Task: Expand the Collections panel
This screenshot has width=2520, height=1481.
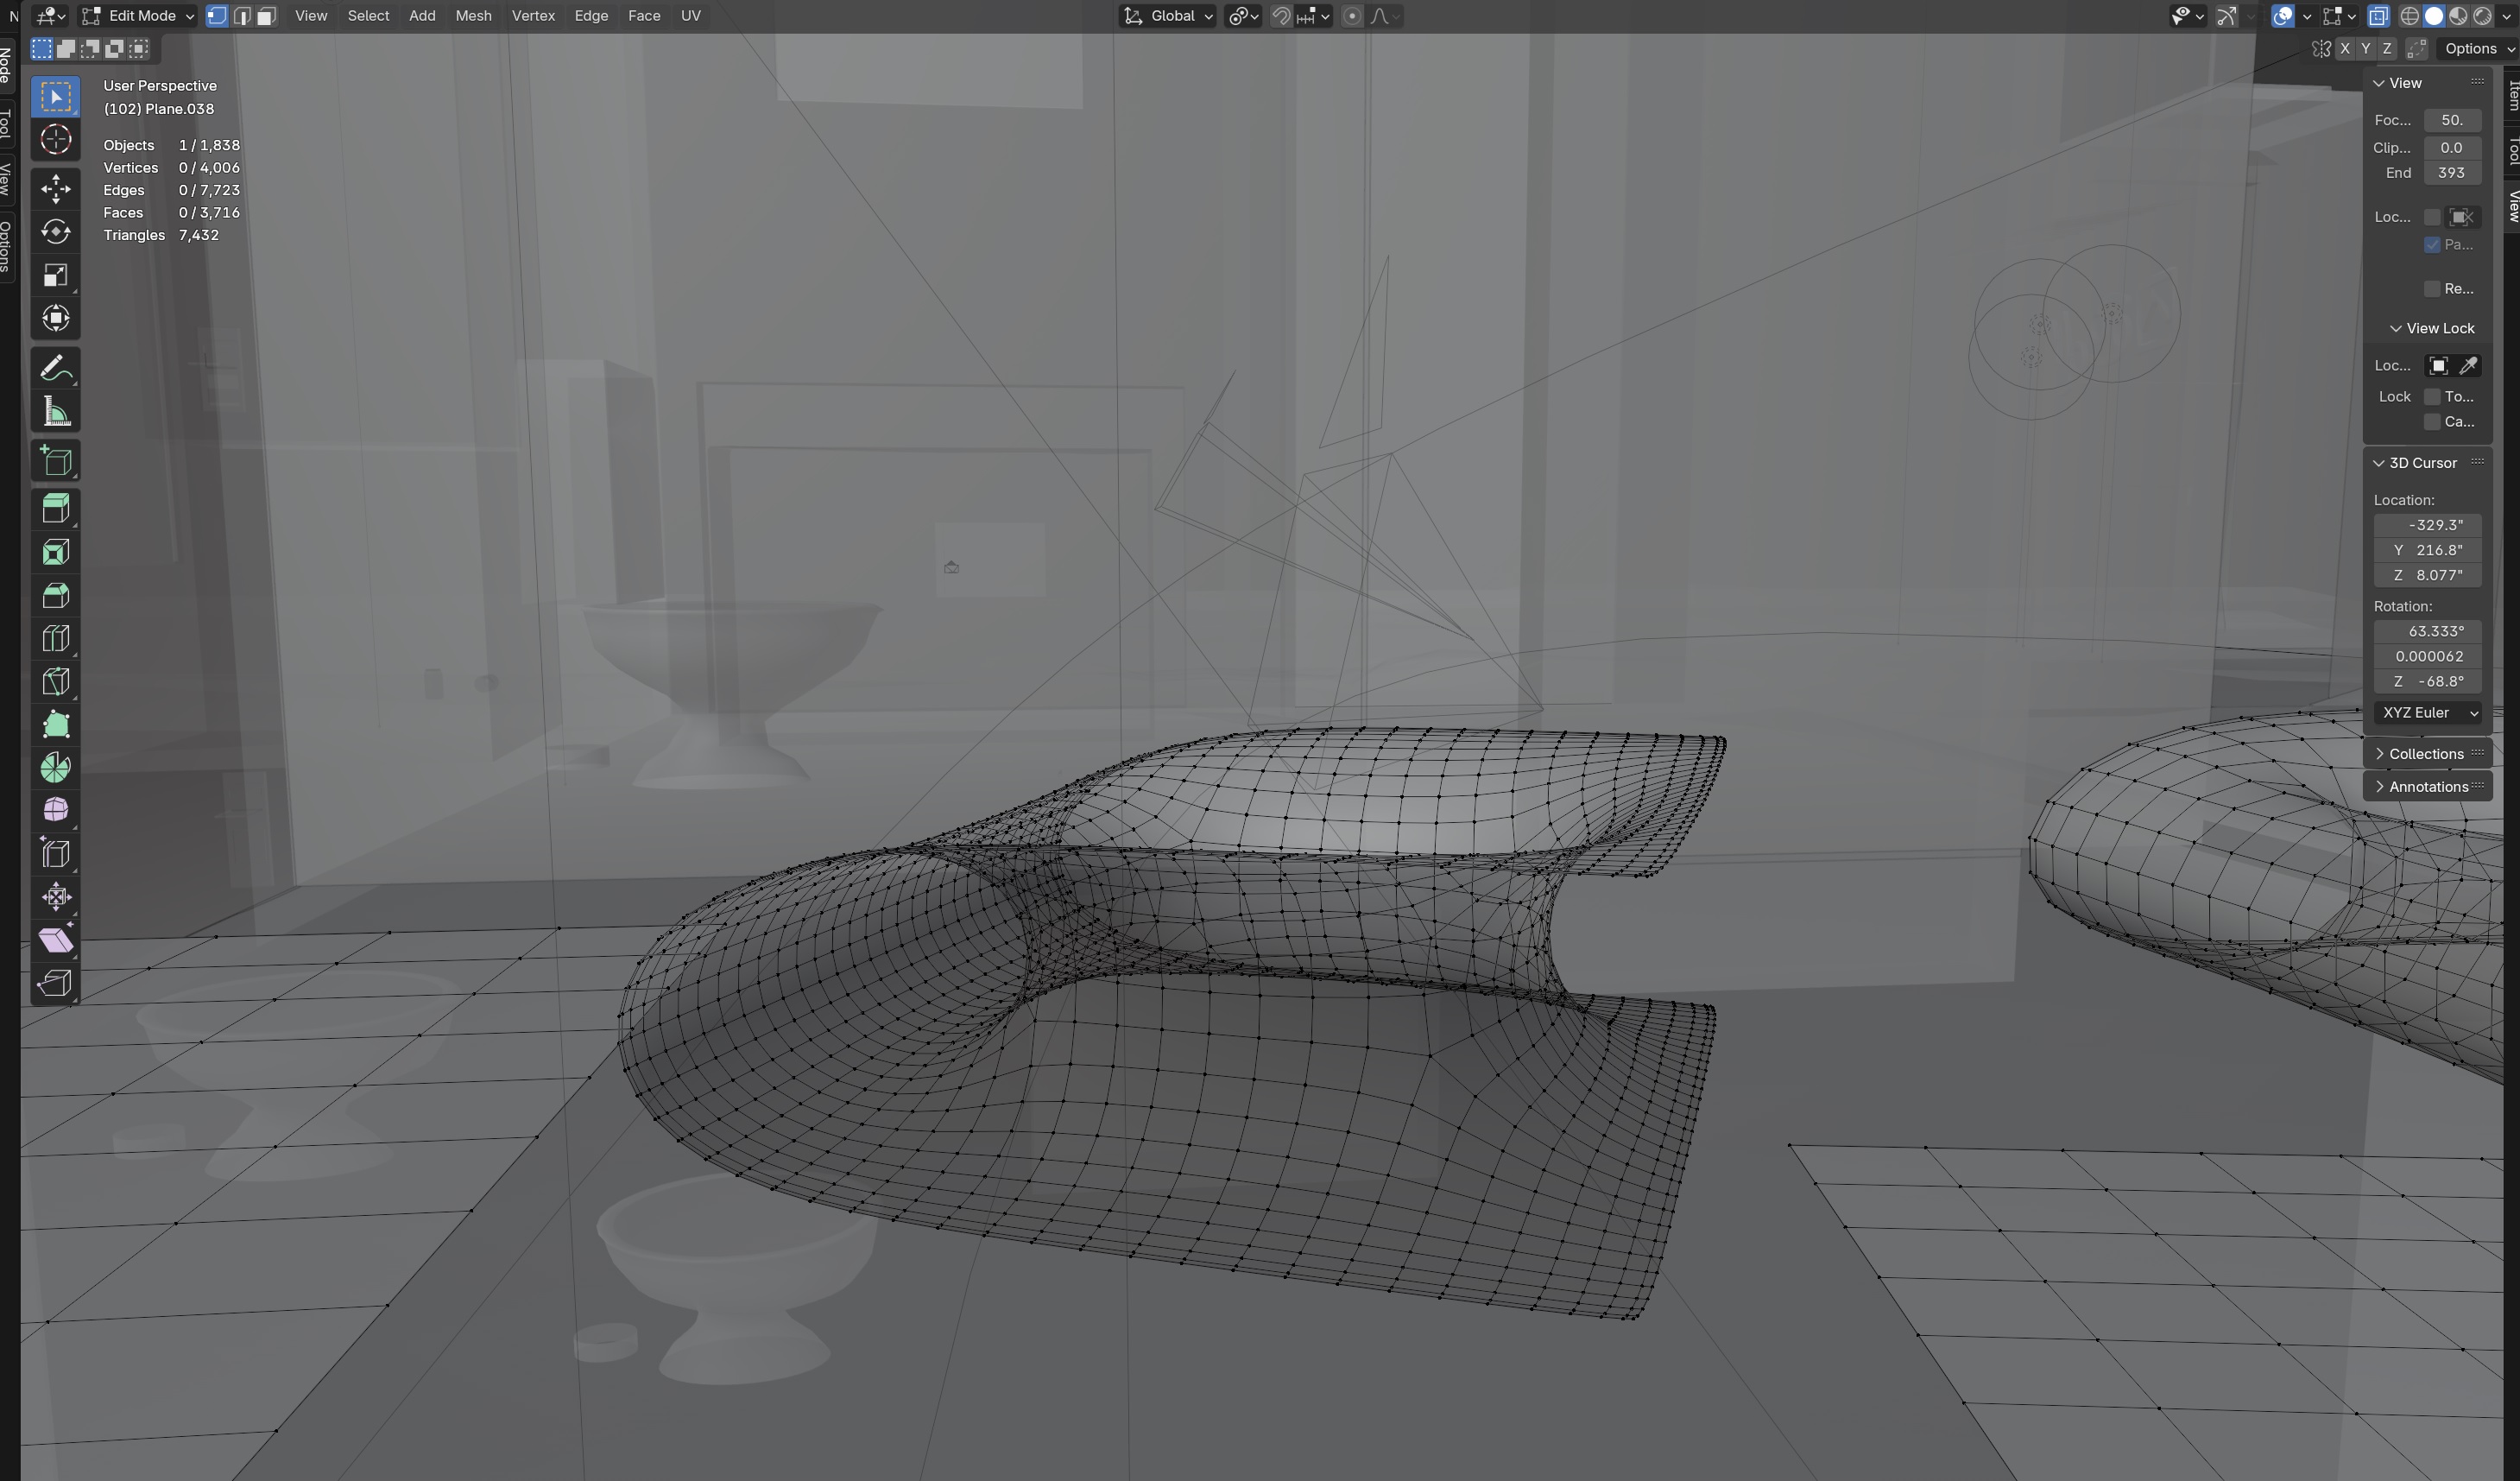Action: point(2427,754)
